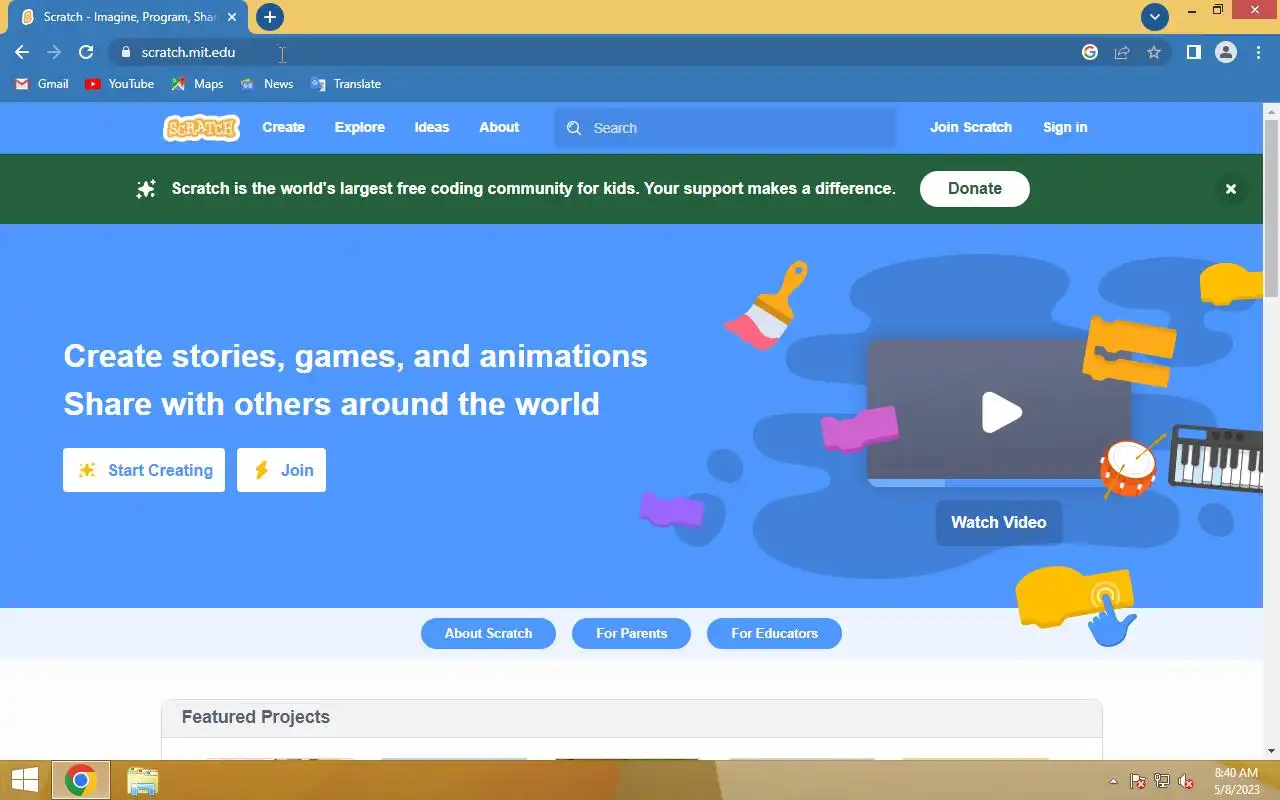Bookmark this page with star

1154,52
